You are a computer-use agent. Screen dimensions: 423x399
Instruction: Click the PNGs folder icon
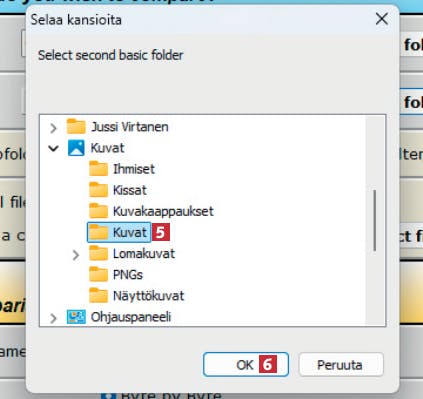pos(98,275)
